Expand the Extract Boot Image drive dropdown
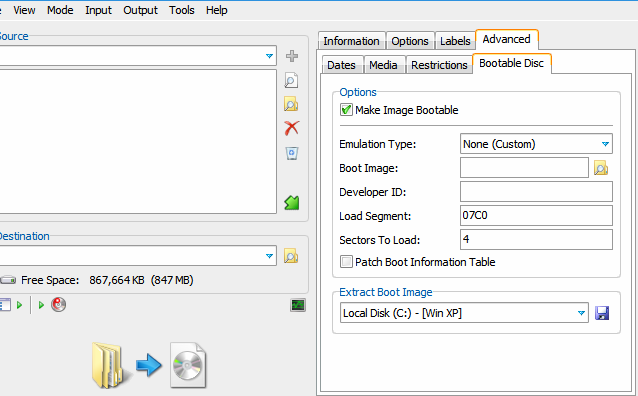 464,313
